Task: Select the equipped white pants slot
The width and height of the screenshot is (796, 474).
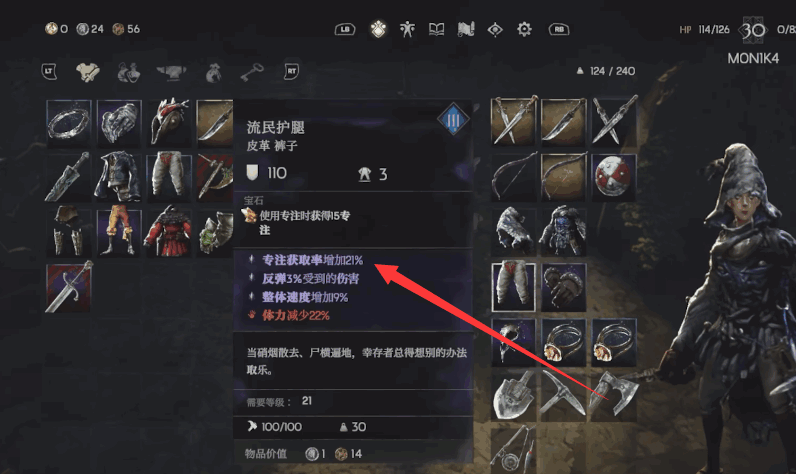Action: (513, 287)
